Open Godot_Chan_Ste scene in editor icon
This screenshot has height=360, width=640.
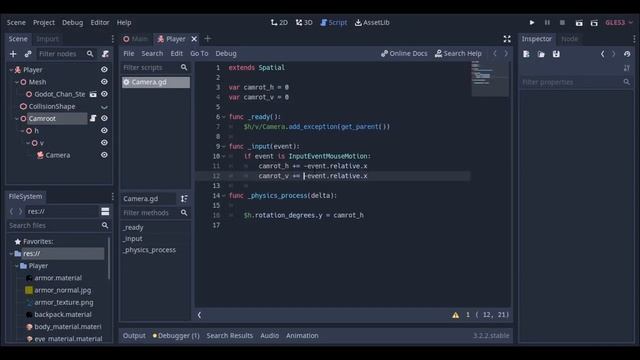[93, 94]
